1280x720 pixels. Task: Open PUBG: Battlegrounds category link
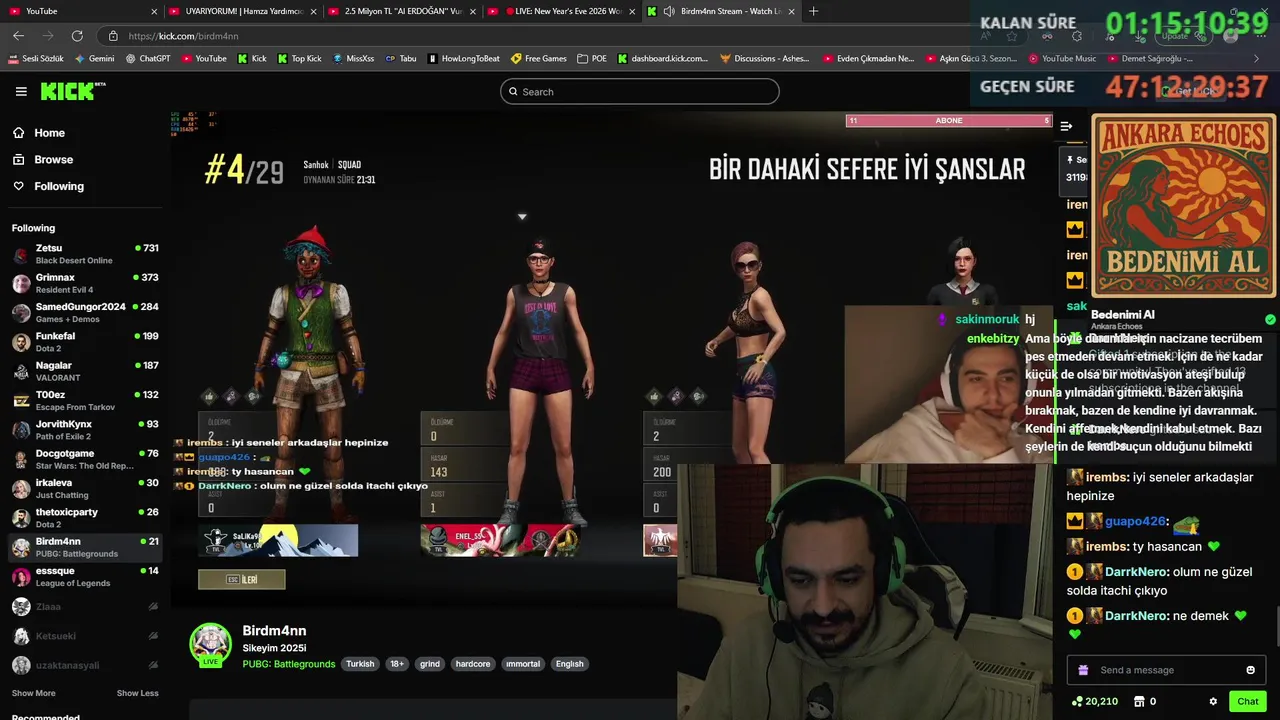coord(289,664)
